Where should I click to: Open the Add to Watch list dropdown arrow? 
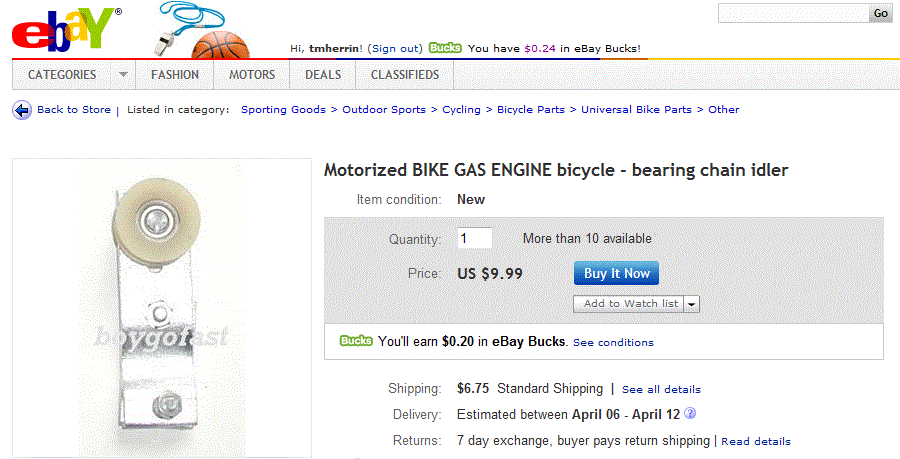[x=692, y=304]
